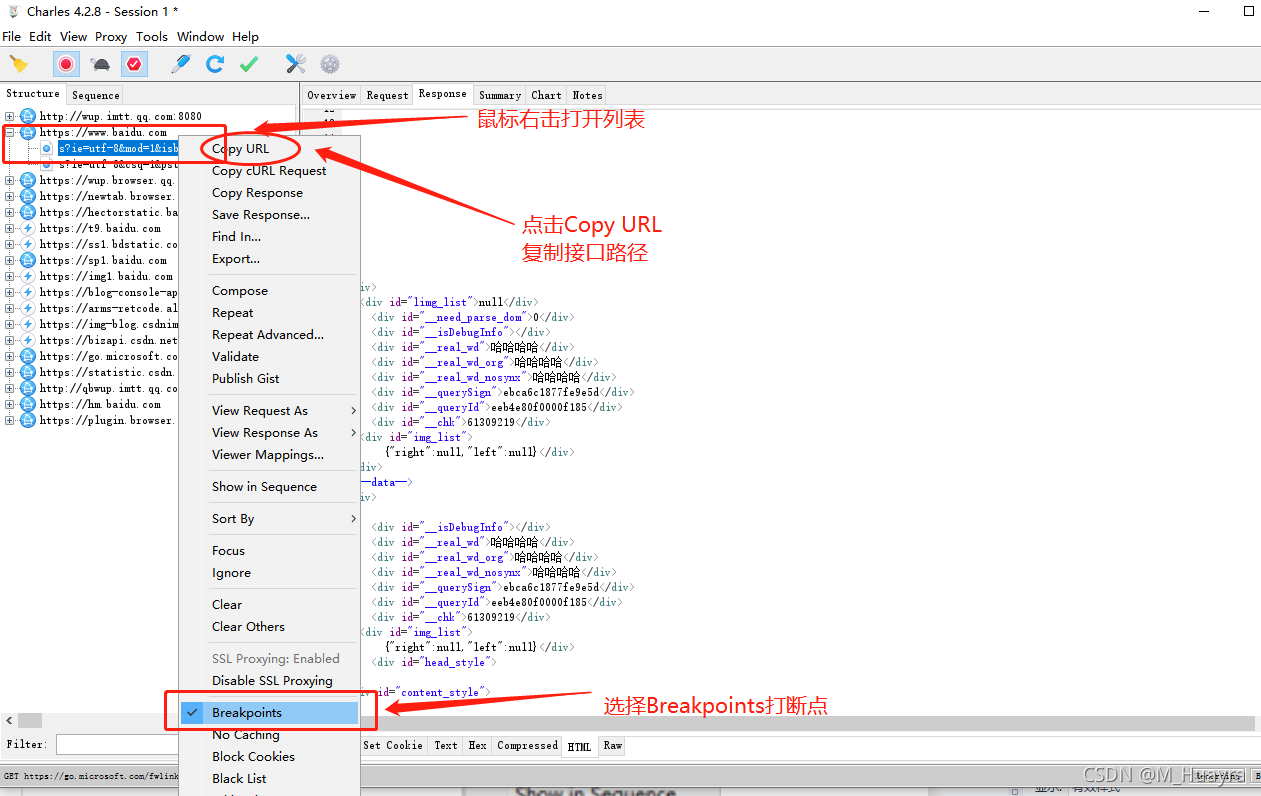Clear the session with the broom icon
The height and width of the screenshot is (796, 1261).
pos(18,64)
